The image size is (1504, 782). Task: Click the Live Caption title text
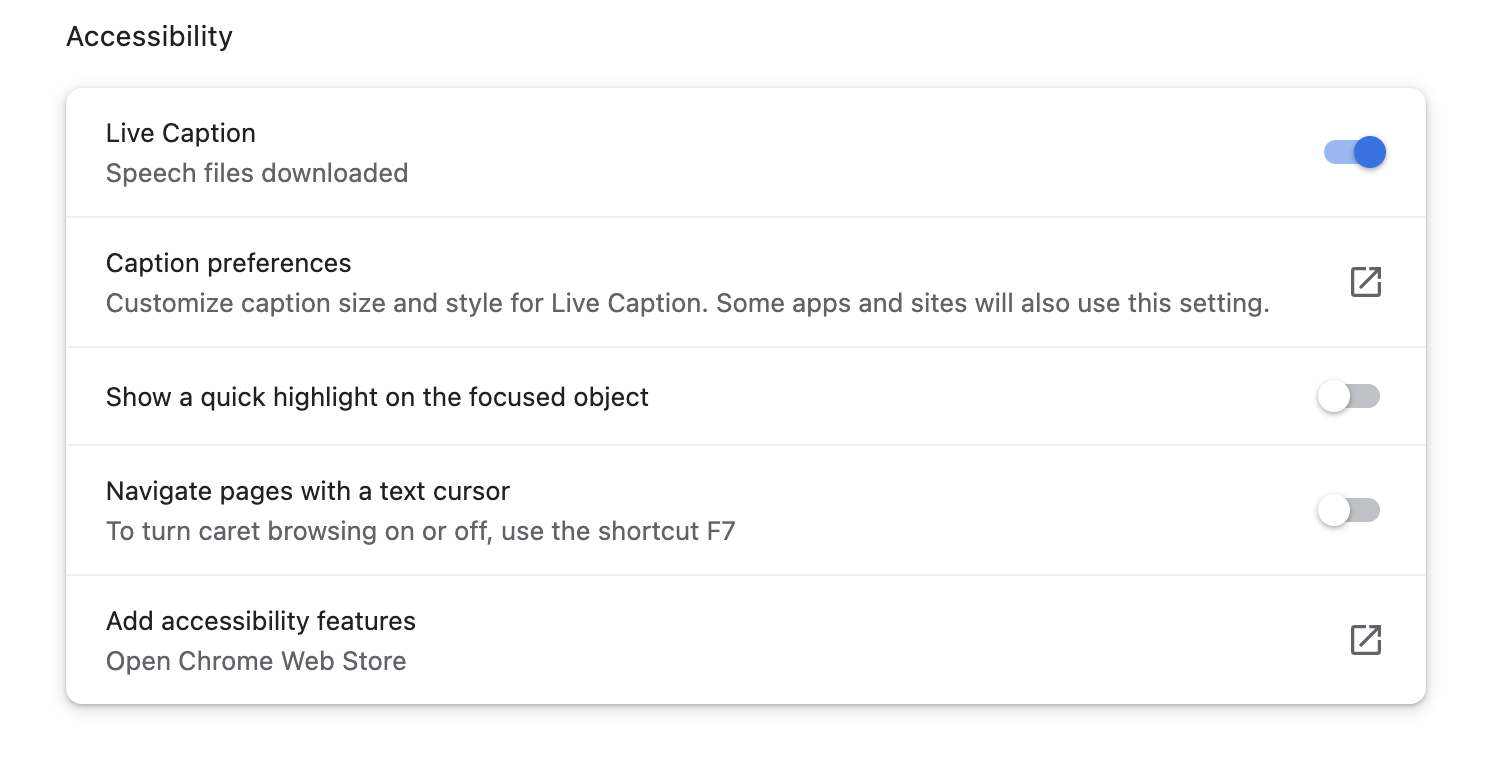click(181, 133)
